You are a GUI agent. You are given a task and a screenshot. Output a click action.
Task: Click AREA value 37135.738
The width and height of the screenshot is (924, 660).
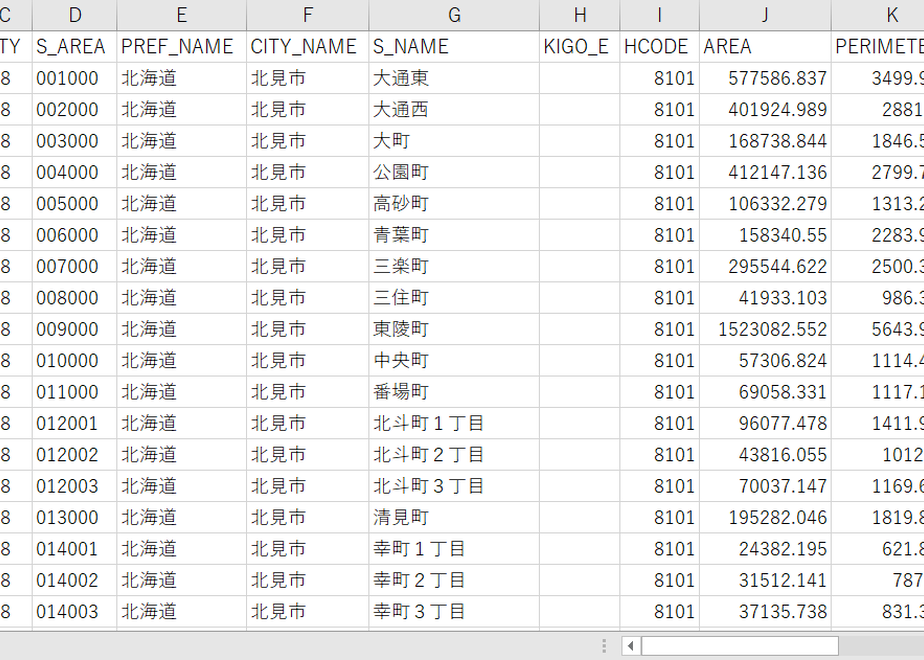coord(765,612)
